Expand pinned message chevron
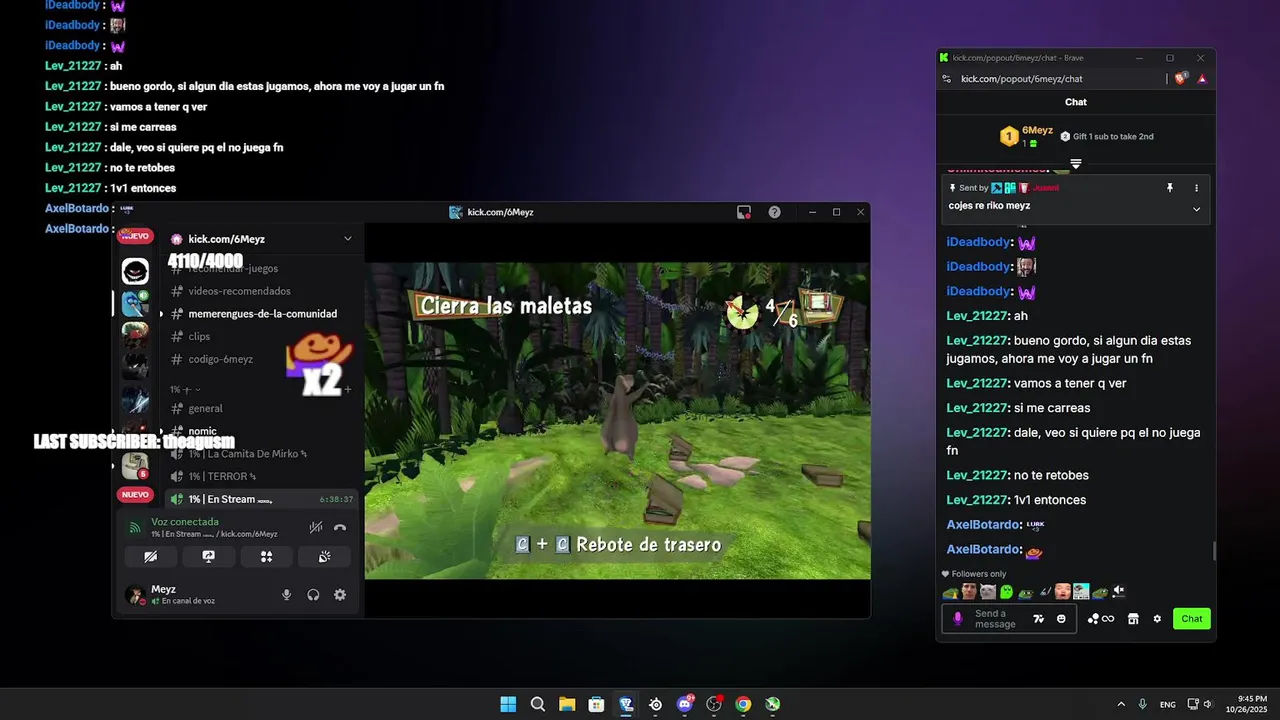The height and width of the screenshot is (720, 1280). (1196, 209)
